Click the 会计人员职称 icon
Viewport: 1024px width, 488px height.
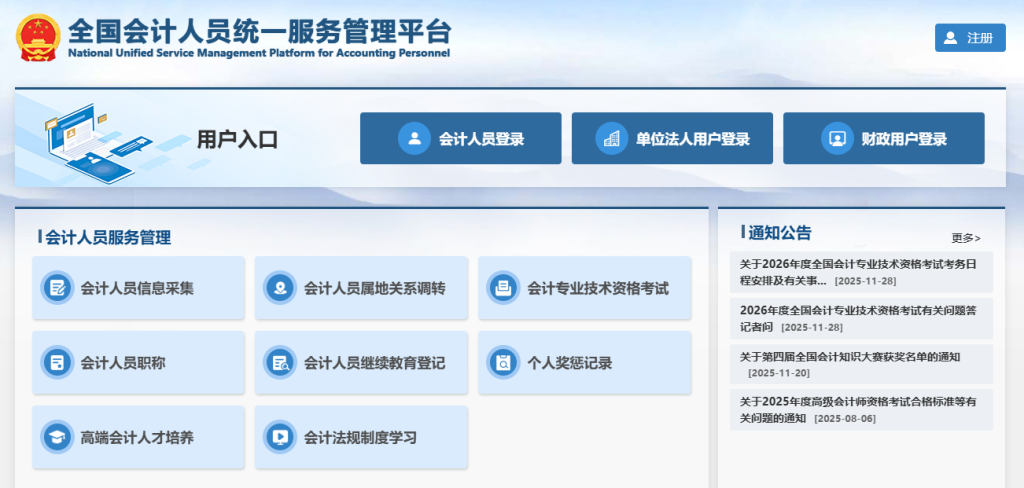(x=57, y=363)
